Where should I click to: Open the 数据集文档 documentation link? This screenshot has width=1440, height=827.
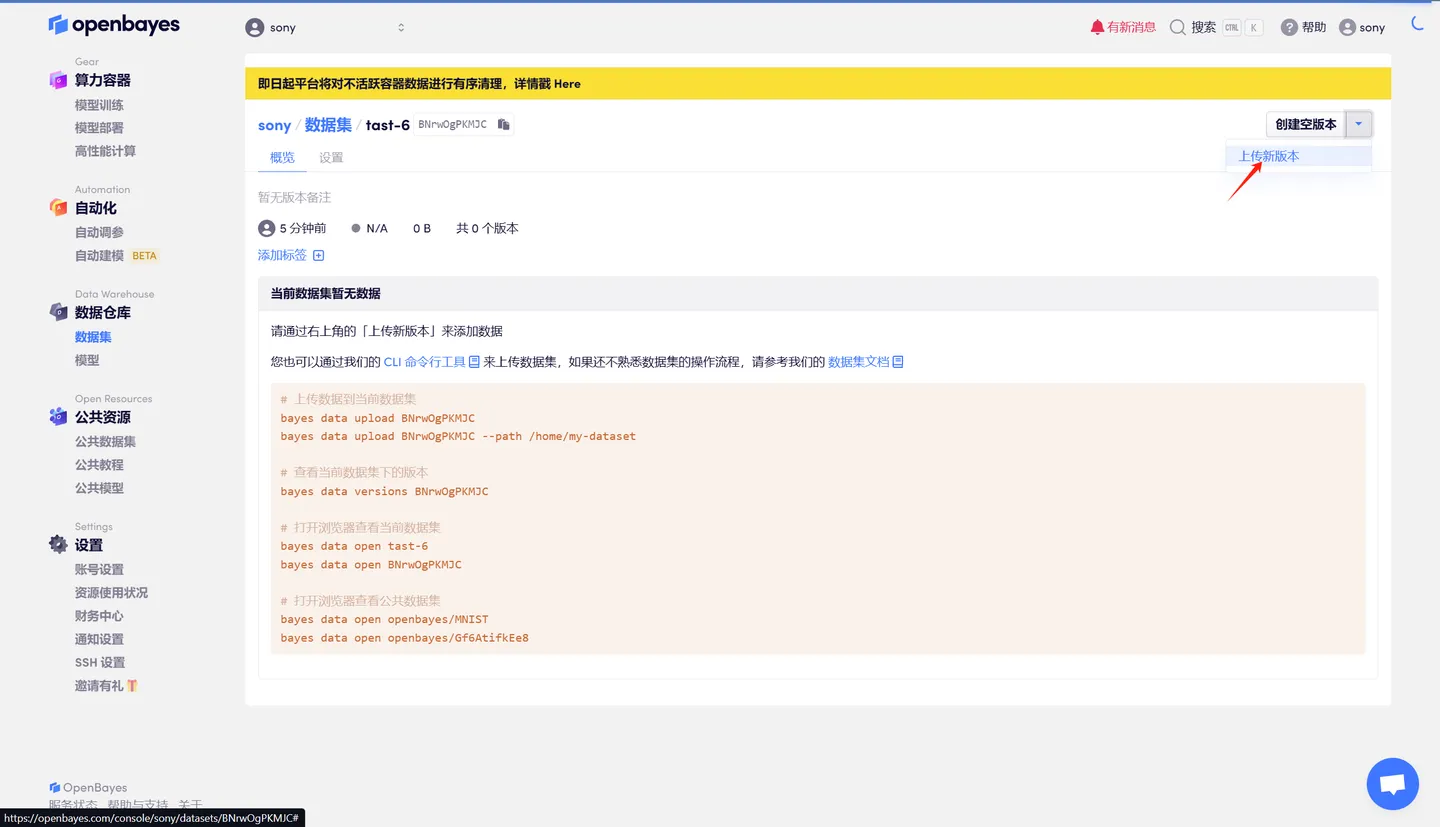tap(862, 361)
